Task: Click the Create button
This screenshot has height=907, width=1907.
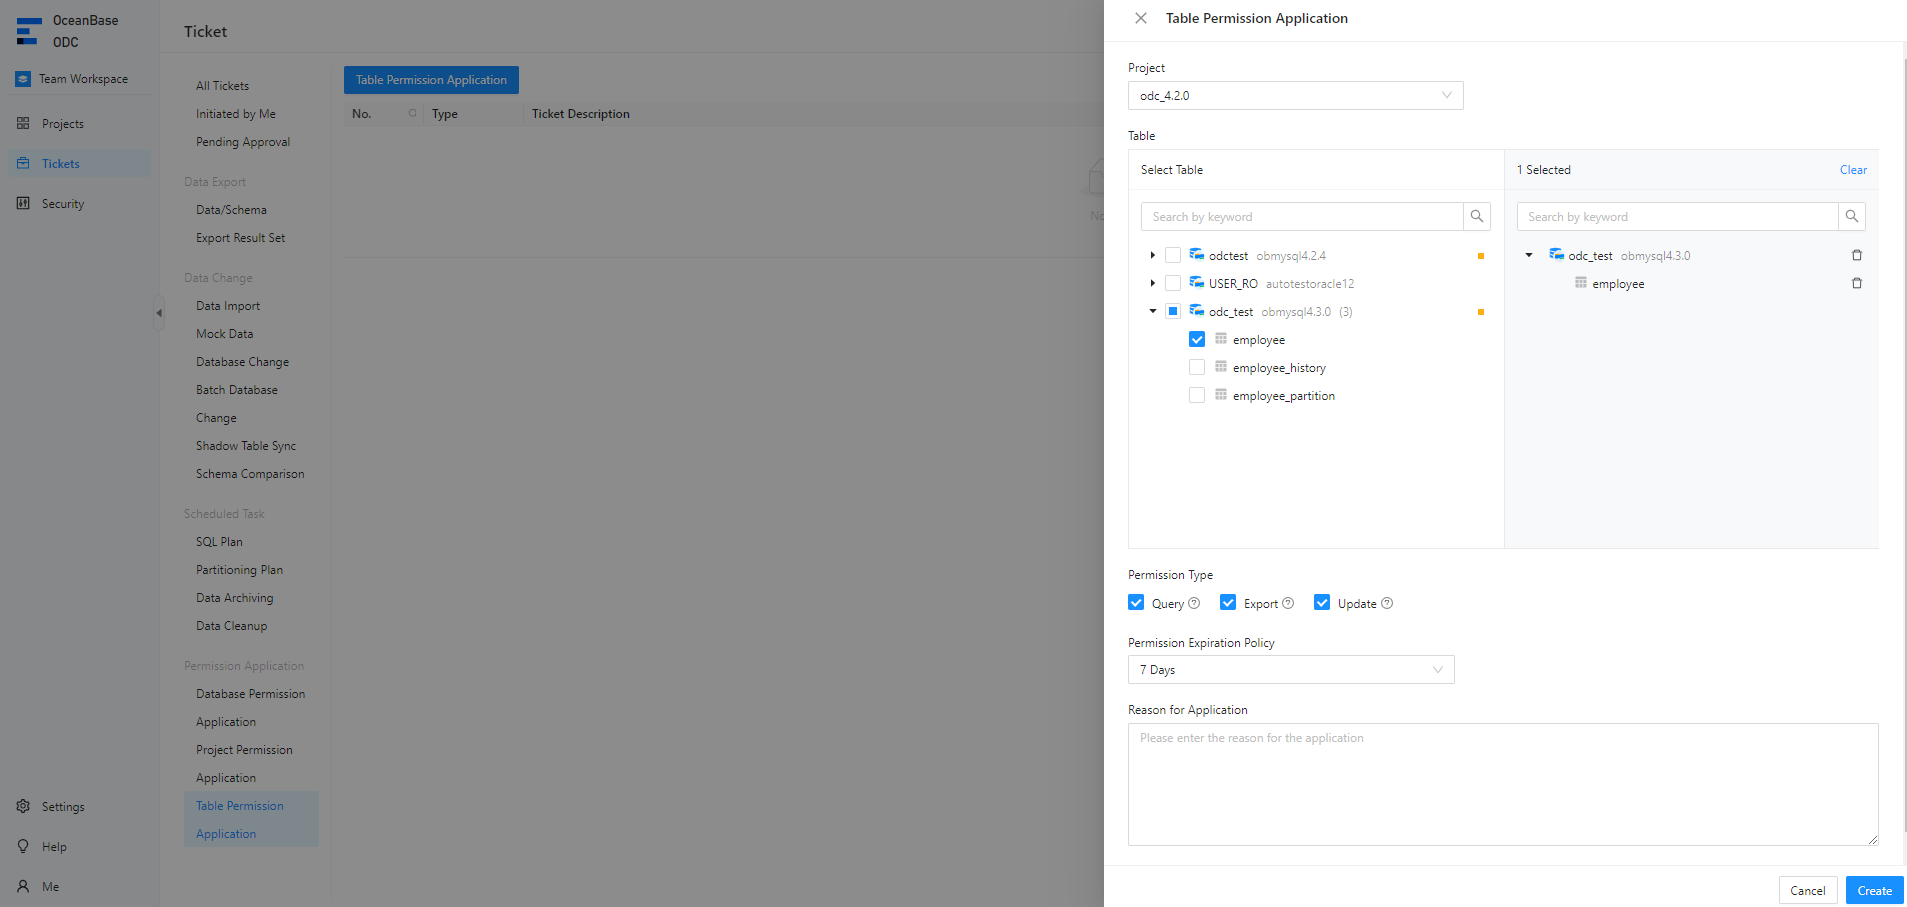Action: tap(1873, 890)
